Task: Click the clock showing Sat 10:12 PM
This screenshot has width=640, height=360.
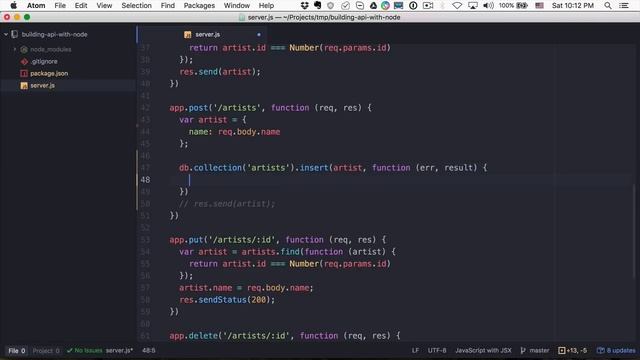Action: (573, 6)
